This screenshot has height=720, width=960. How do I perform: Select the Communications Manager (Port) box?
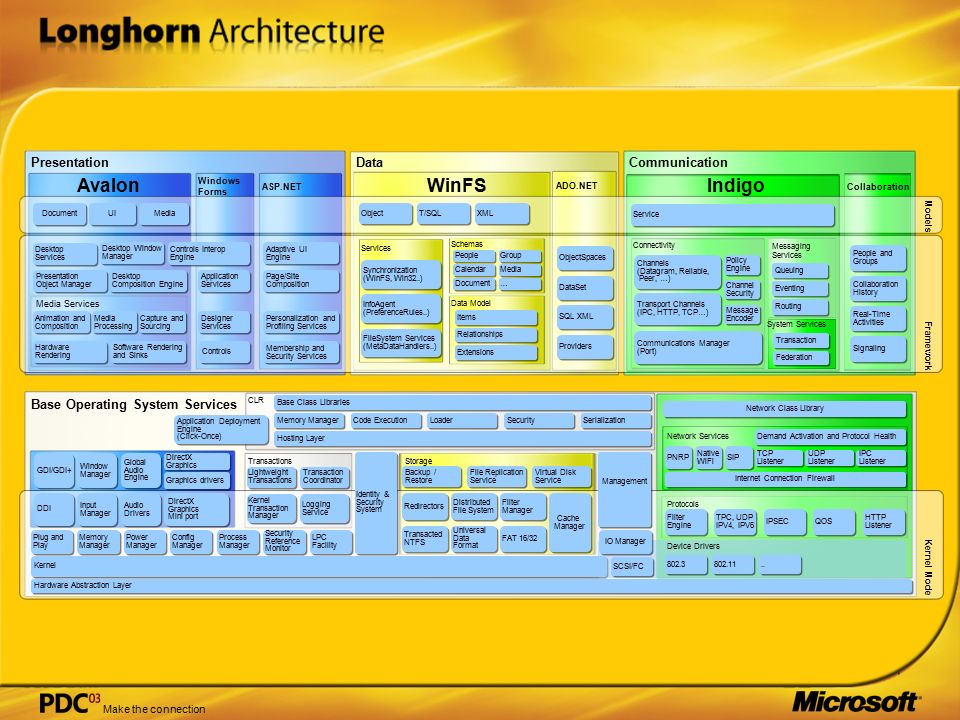coord(698,348)
